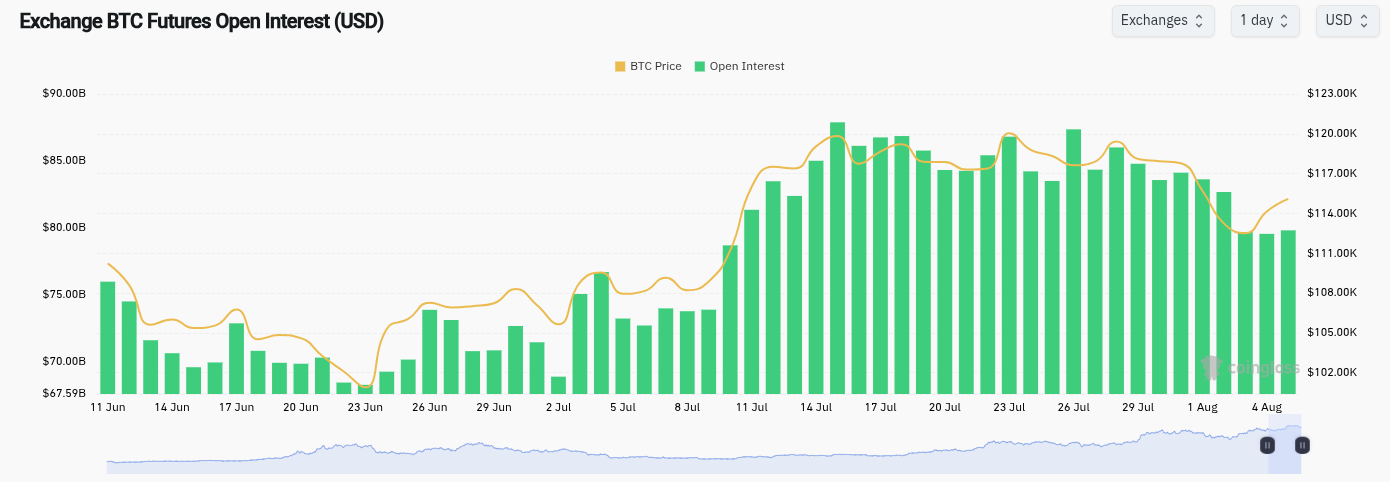Click the coinglass watermark logo
Screen dimensions: 1390x482
1250,368
